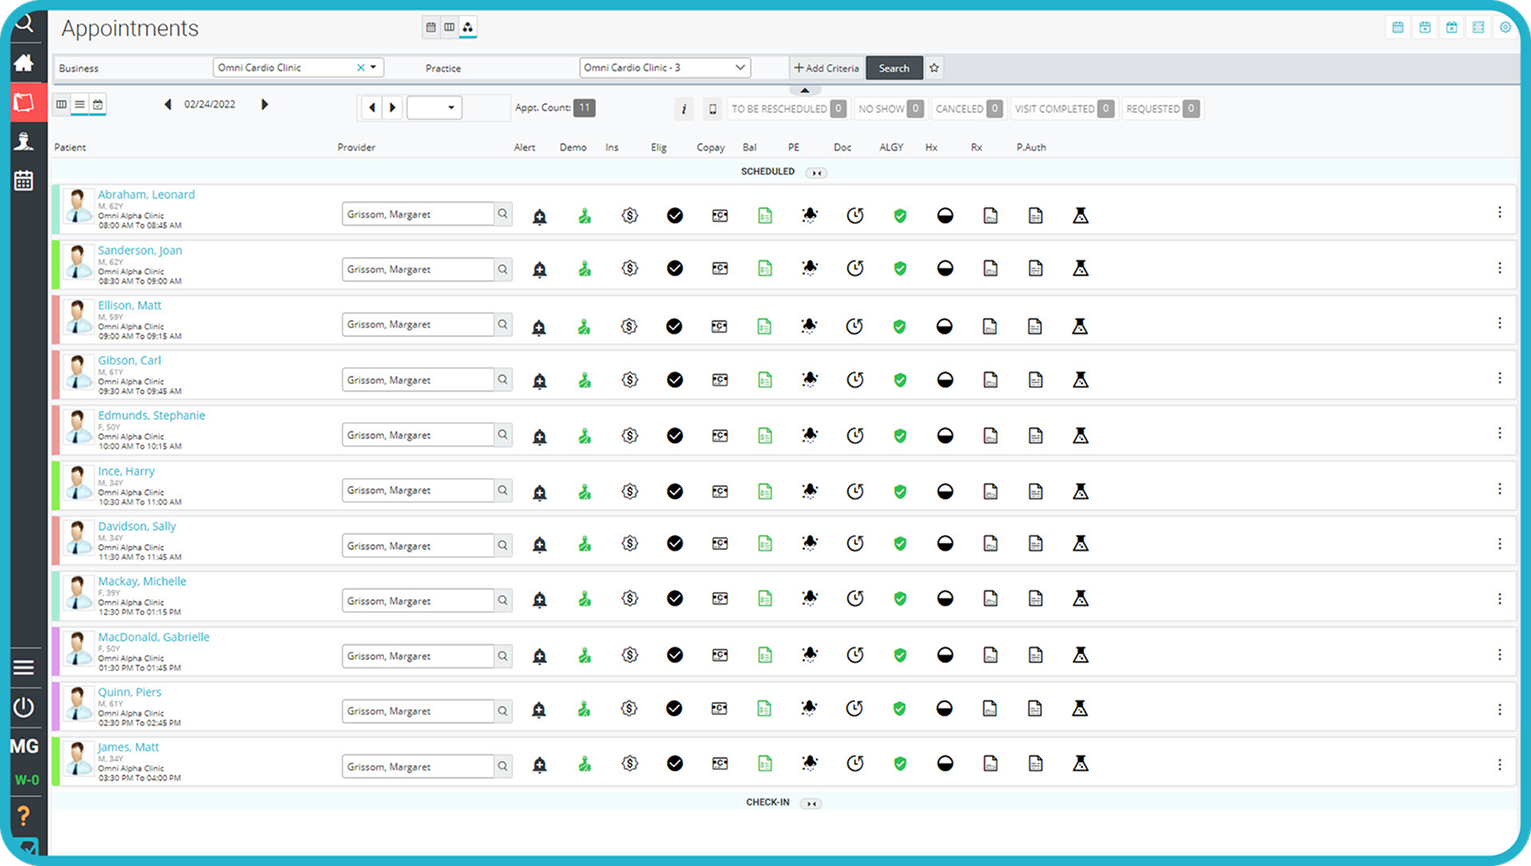The image size is (1531, 866).
Task: Collapse the SCHEDULED section
Action: point(817,173)
